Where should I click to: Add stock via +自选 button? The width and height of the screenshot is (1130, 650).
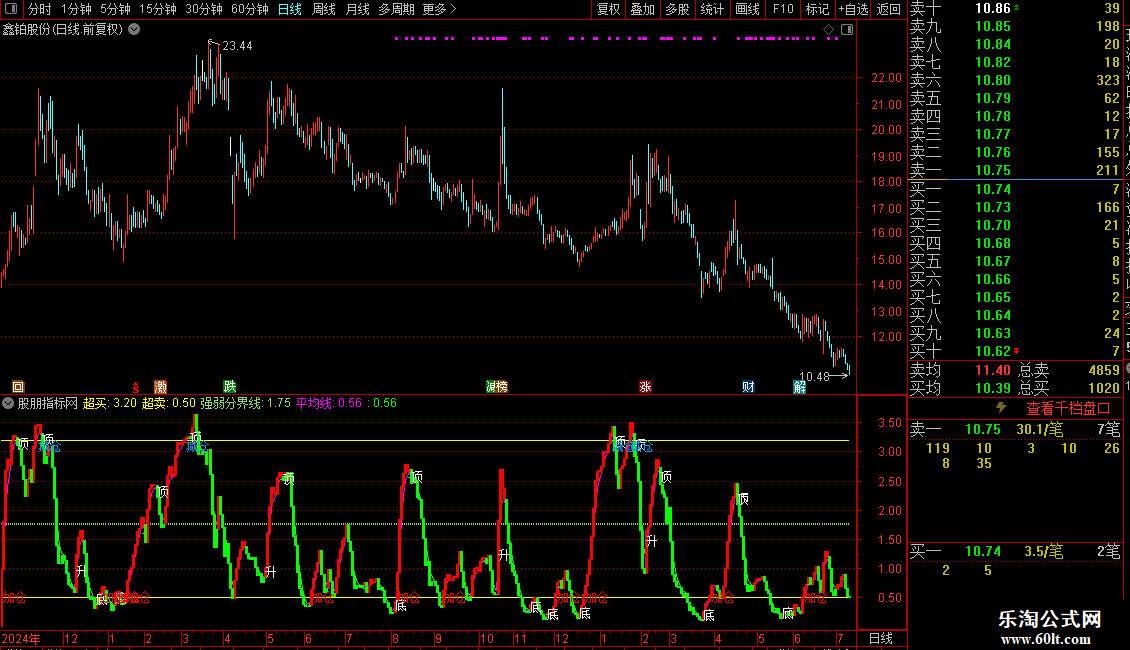[x=854, y=9]
